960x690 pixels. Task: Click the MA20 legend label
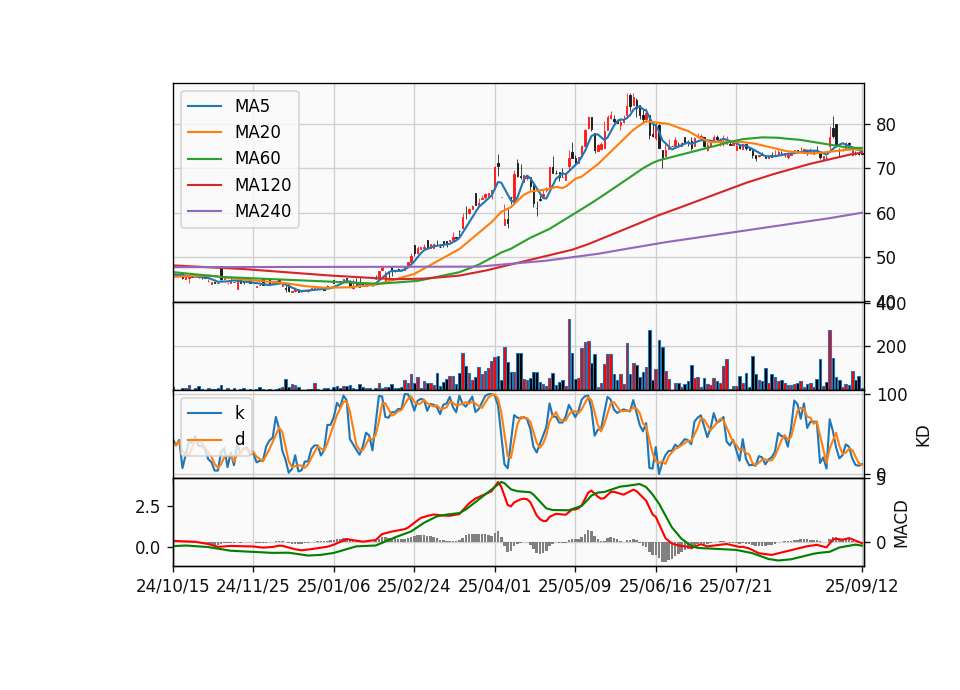(257, 132)
